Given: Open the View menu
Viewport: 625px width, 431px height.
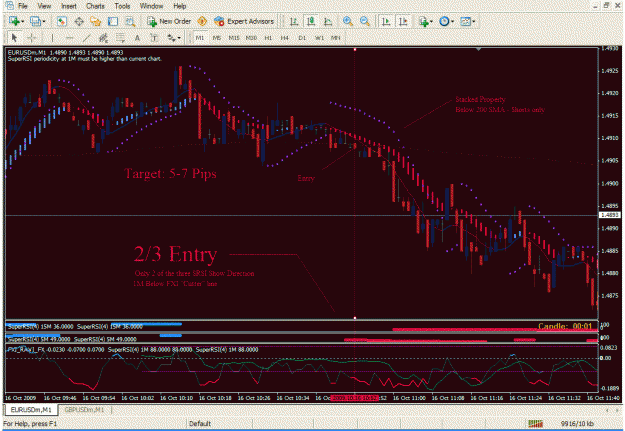Looking at the screenshot, I should (x=44, y=6).
